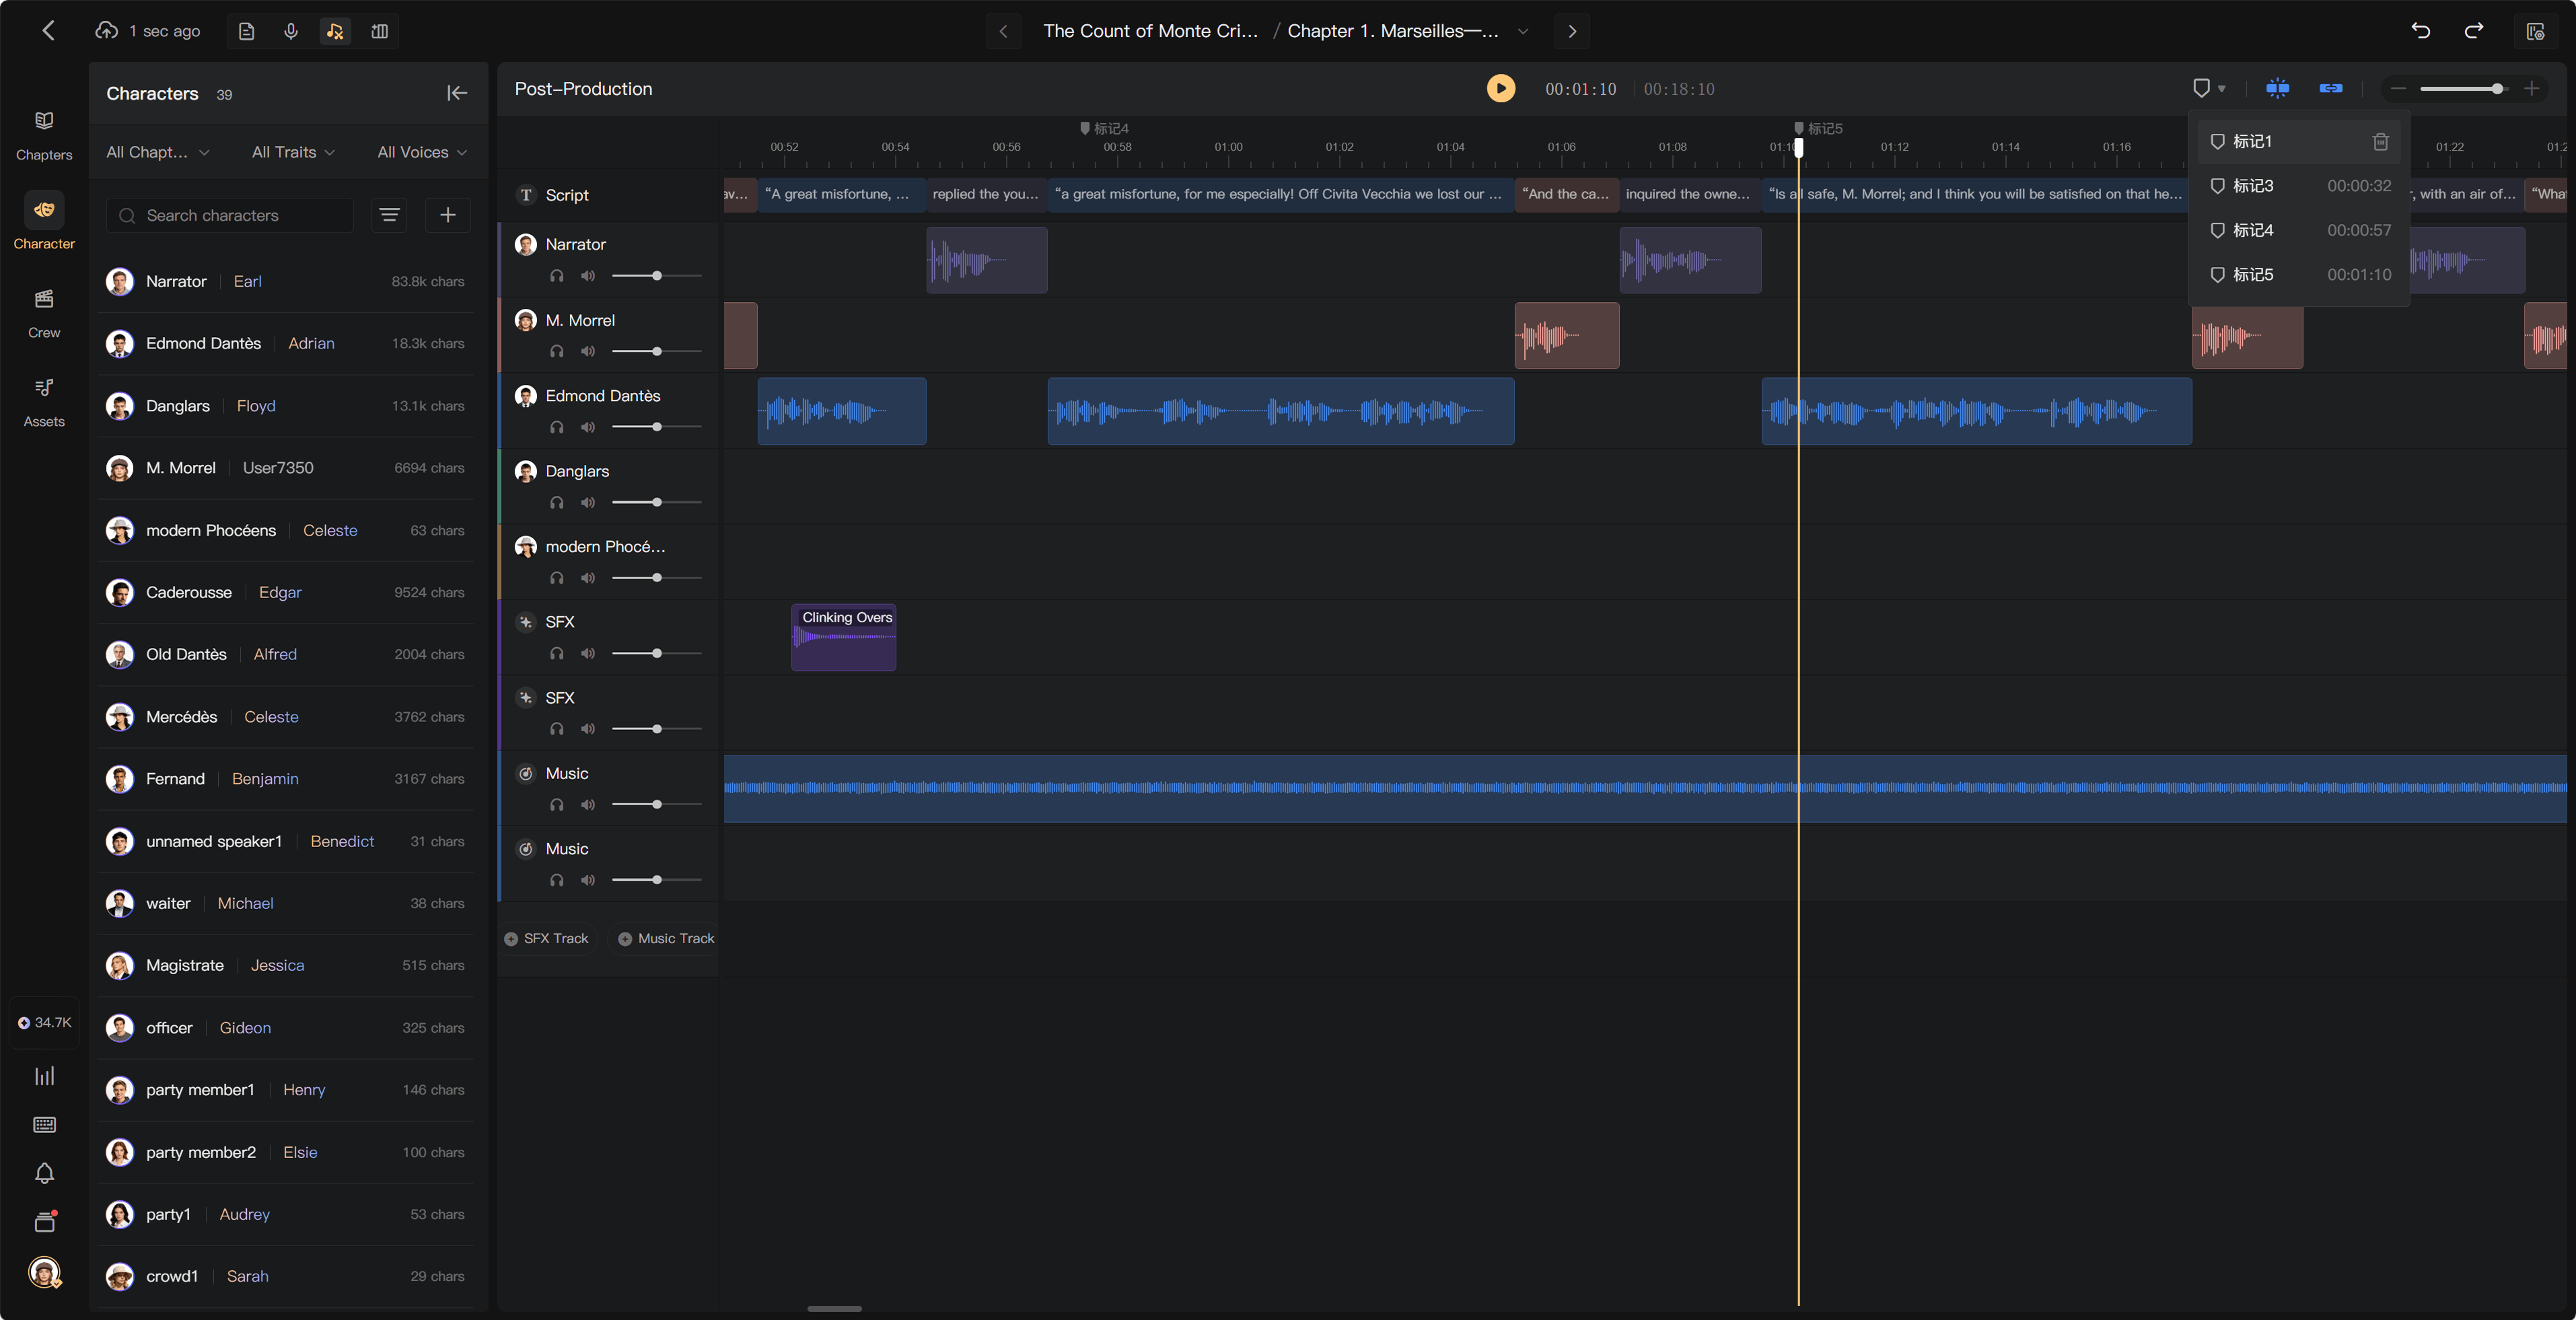
Task: Open the keyboard shortcuts icon
Action: click(44, 1125)
